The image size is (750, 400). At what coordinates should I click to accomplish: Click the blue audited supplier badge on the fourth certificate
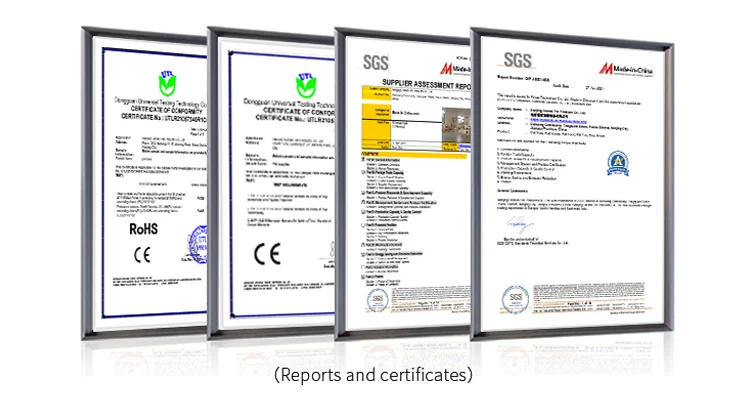tap(618, 163)
